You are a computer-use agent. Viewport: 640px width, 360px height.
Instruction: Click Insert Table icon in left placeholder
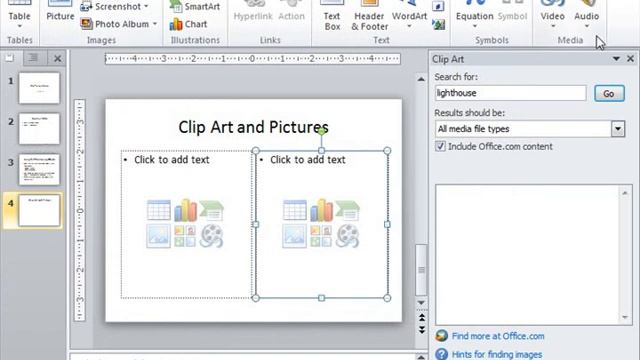click(159, 210)
